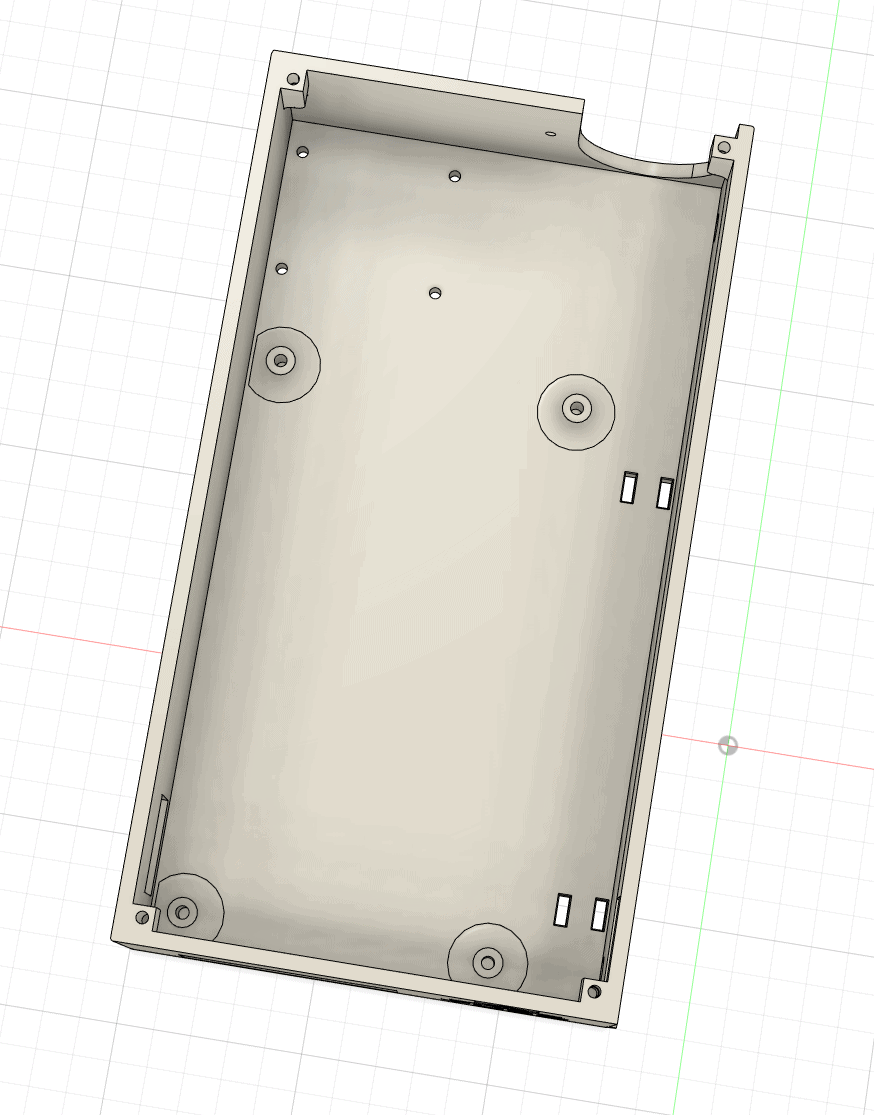Click the bottom-right corner screw hole on rim
This screenshot has width=874, height=1115.
click(x=594, y=992)
